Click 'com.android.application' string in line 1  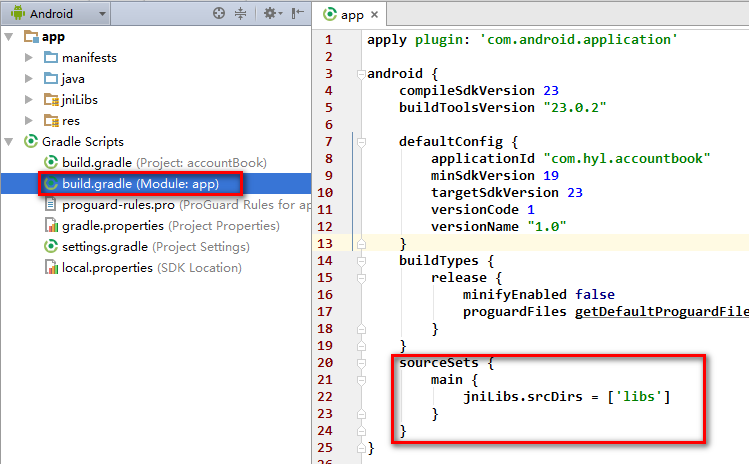pyautogui.click(x=578, y=40)
